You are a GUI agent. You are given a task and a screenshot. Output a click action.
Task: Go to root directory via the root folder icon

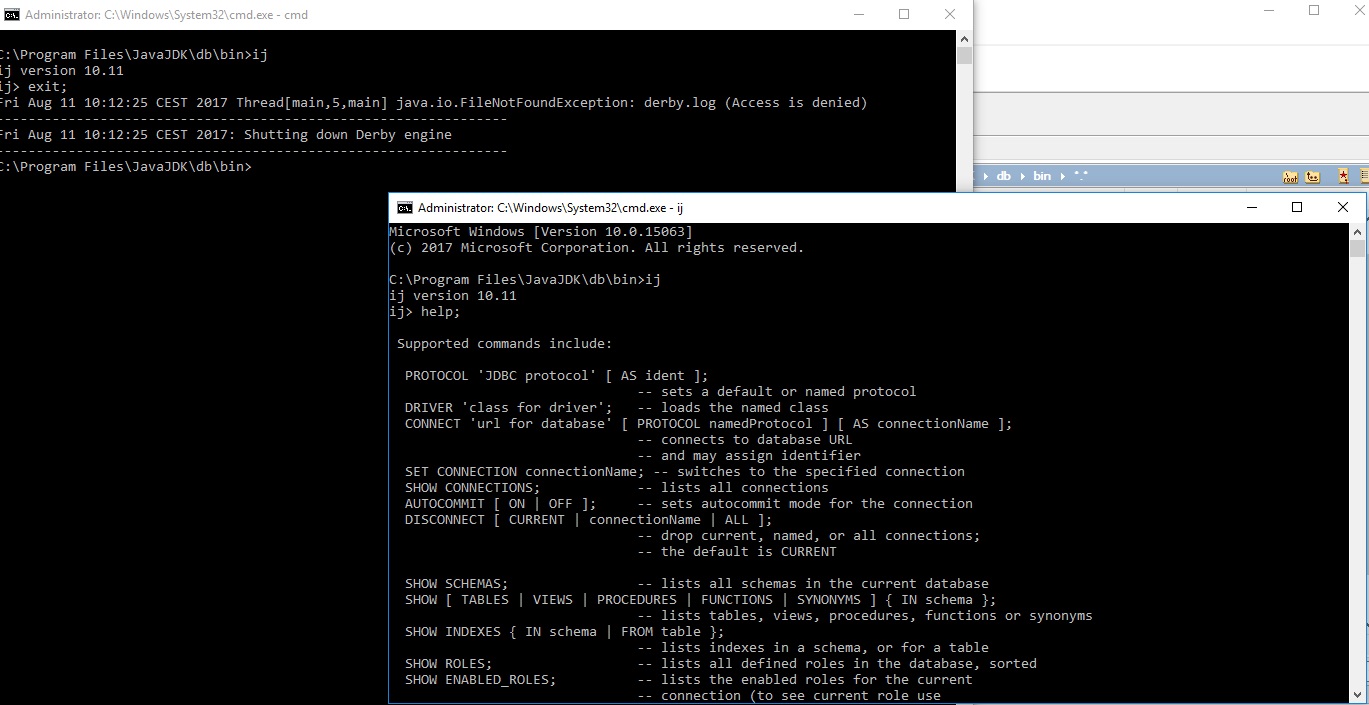click(x=1291, y=177)
